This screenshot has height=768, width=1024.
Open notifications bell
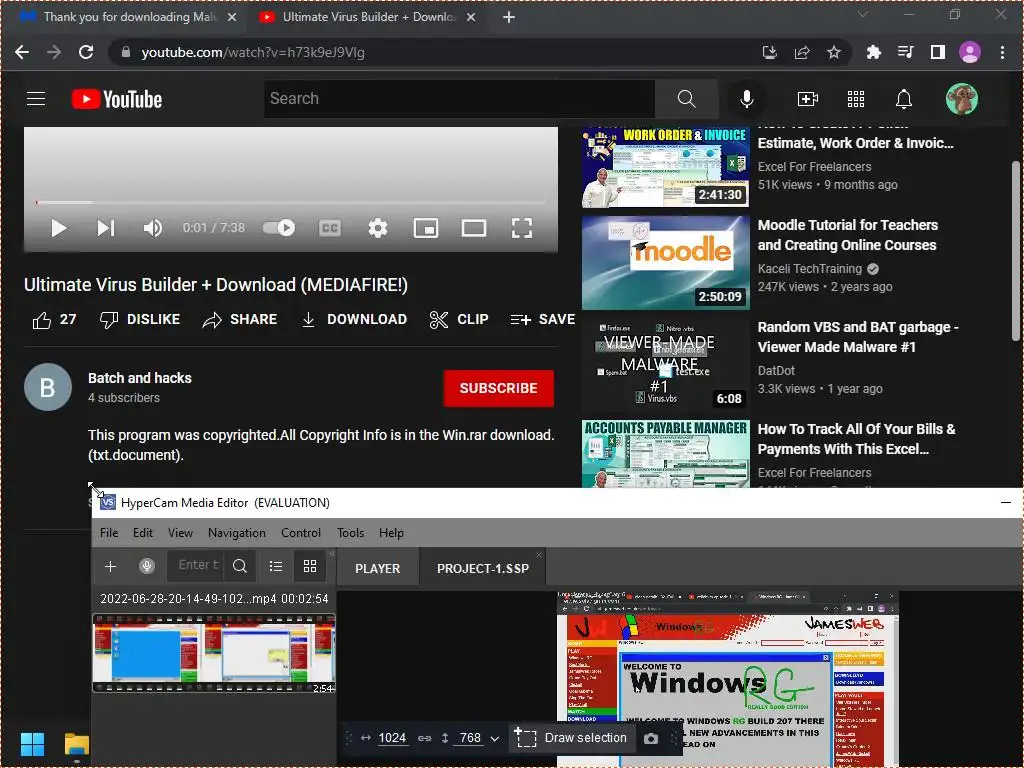click(x=904, y=99)
